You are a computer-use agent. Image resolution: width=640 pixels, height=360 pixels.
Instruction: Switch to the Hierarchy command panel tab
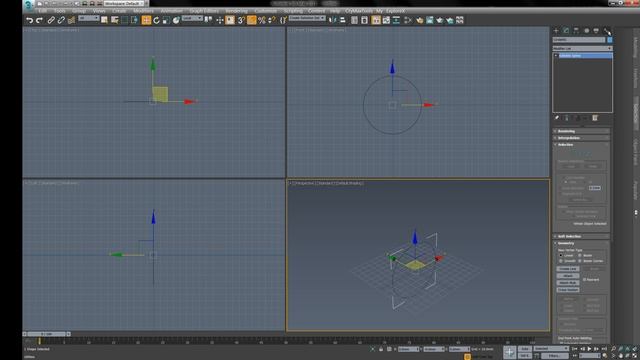click(x=576, y=31)
